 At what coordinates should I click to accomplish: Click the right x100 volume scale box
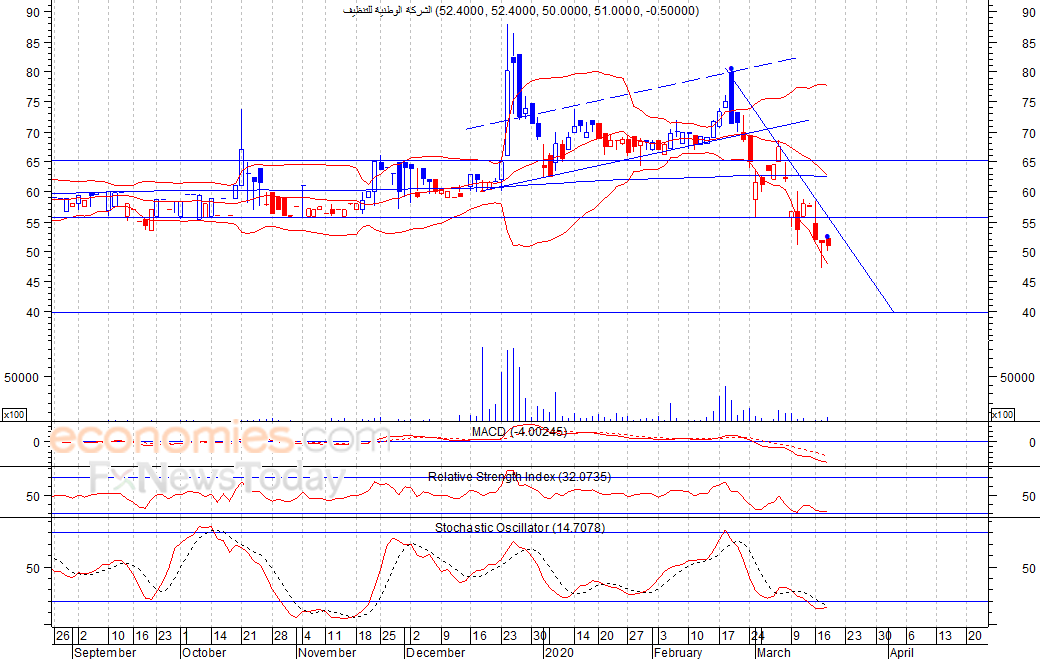1002,414
